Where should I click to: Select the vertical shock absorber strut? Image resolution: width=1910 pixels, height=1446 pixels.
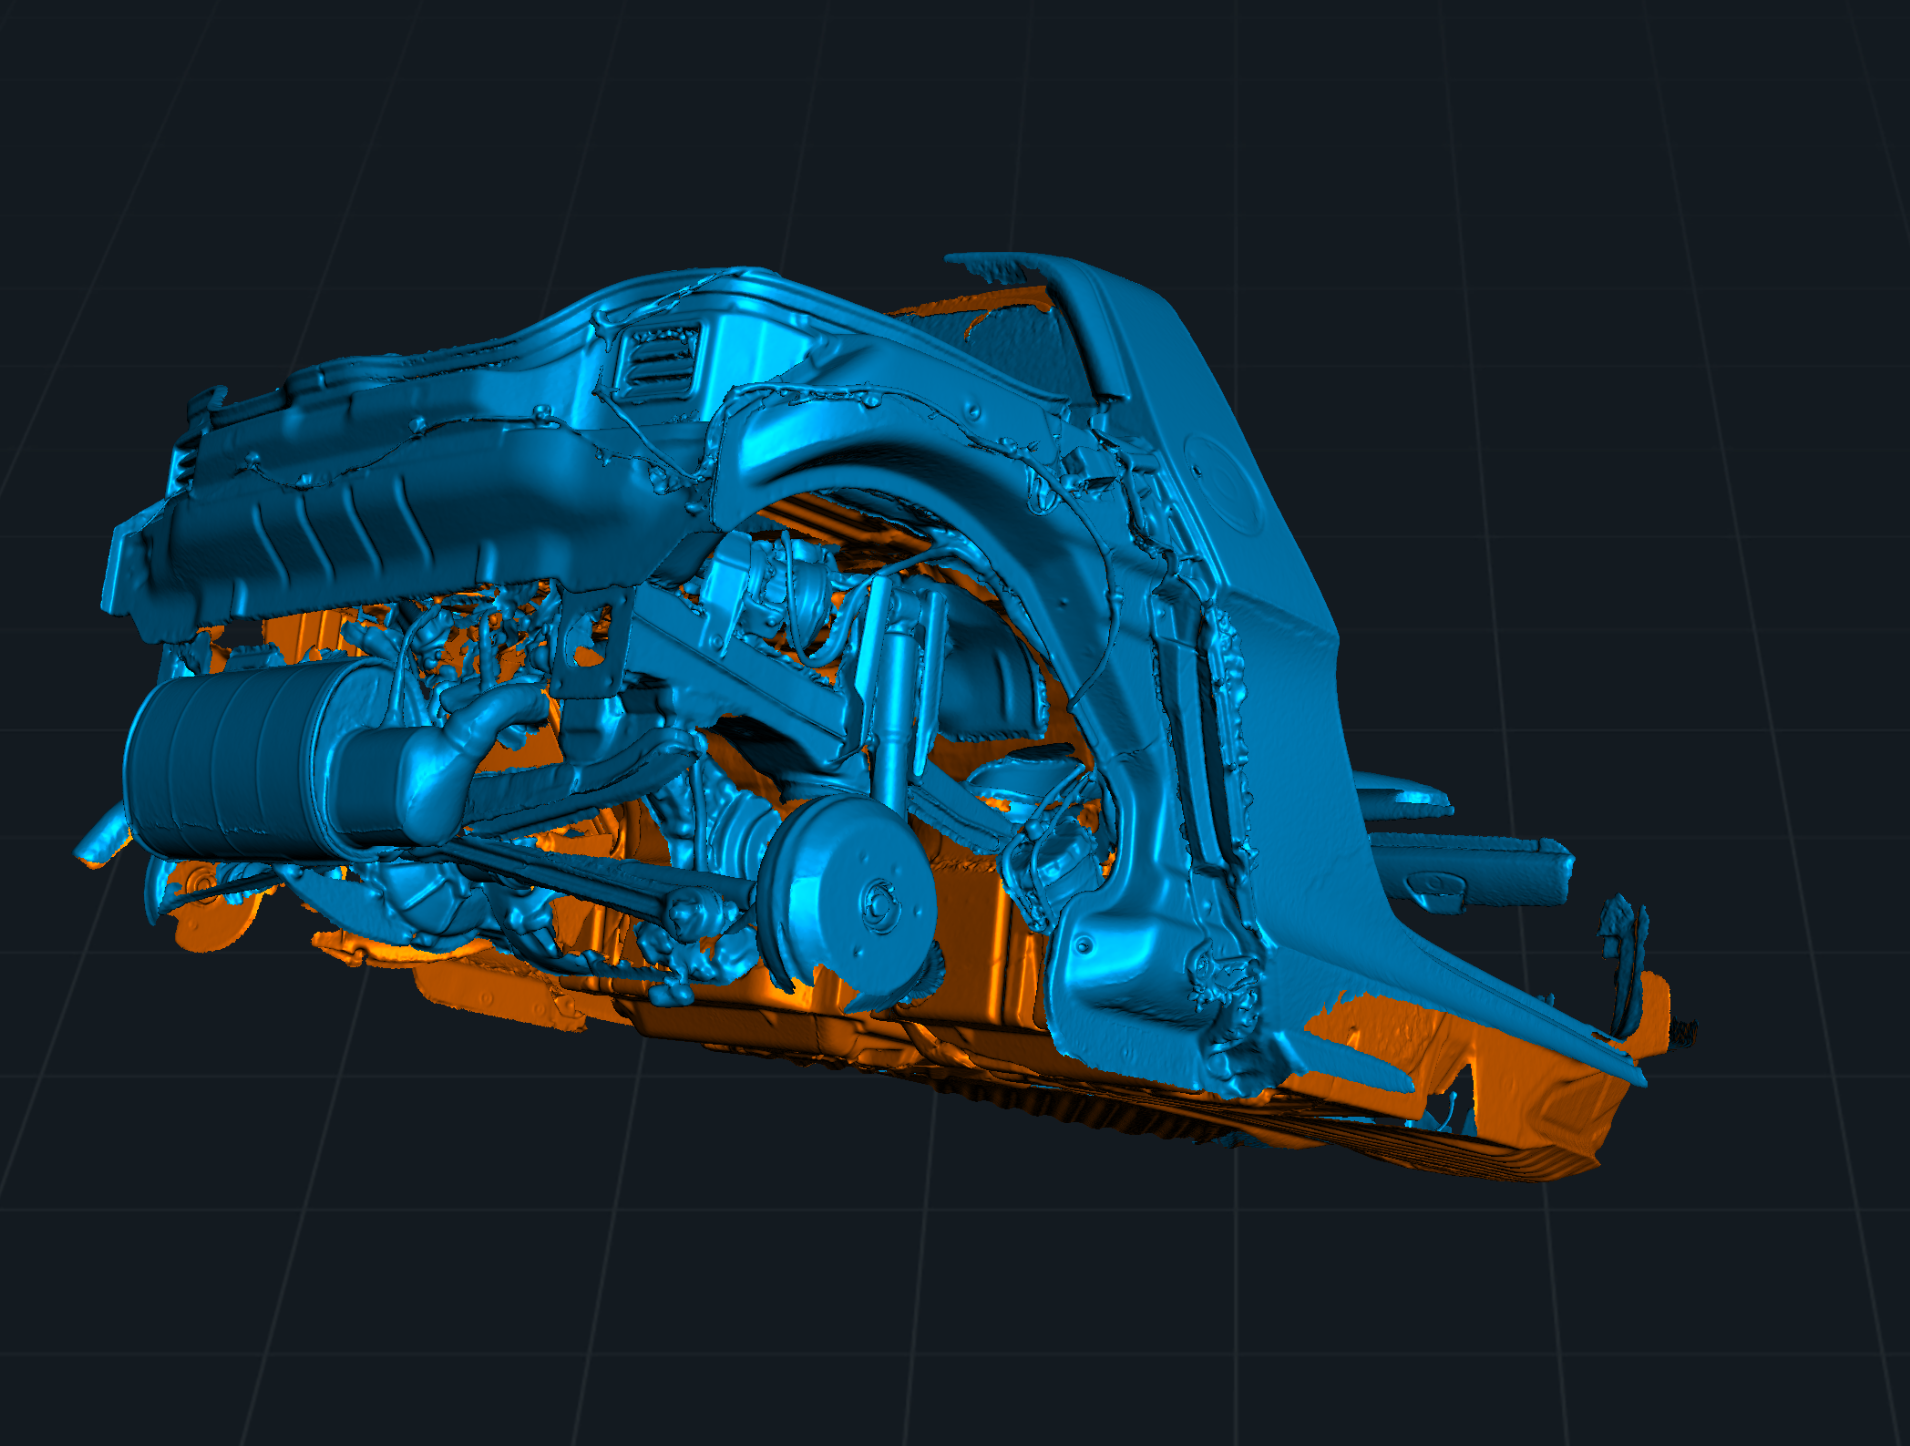tap(892, 700)
